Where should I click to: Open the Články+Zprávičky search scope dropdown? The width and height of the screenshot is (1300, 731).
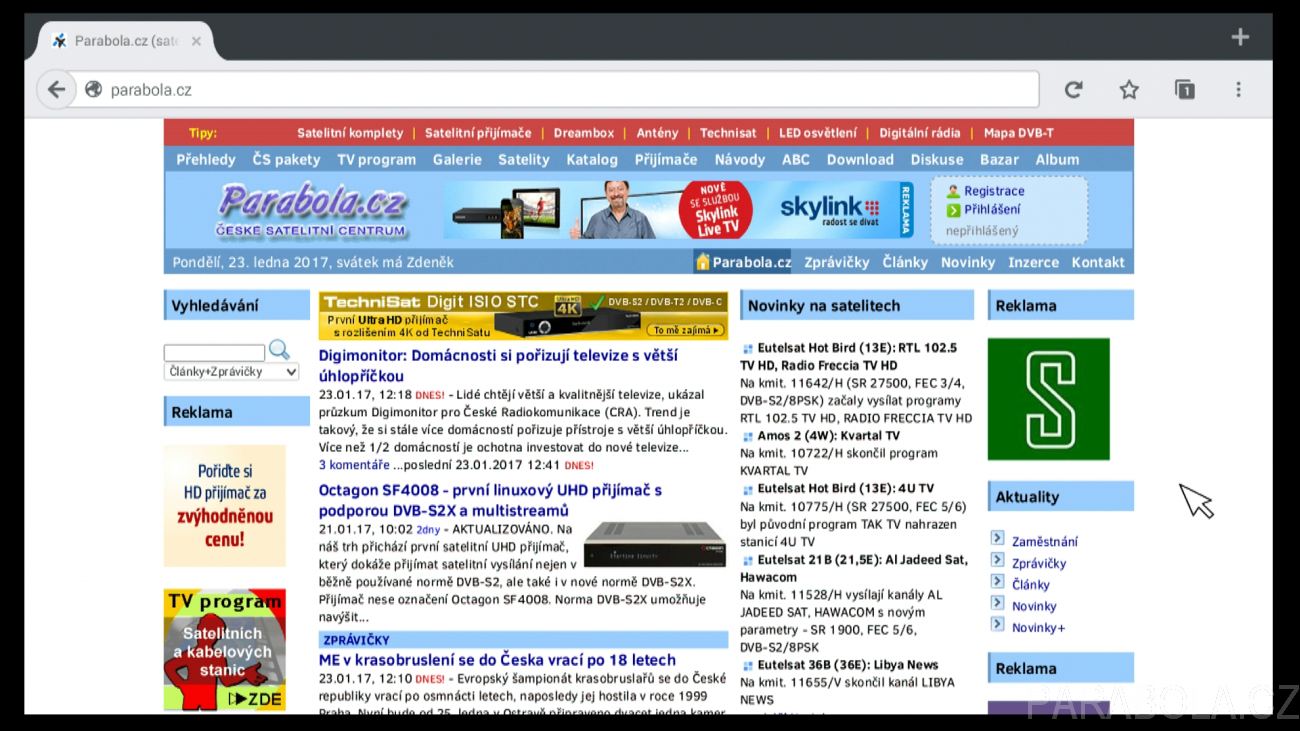(232, 371)
